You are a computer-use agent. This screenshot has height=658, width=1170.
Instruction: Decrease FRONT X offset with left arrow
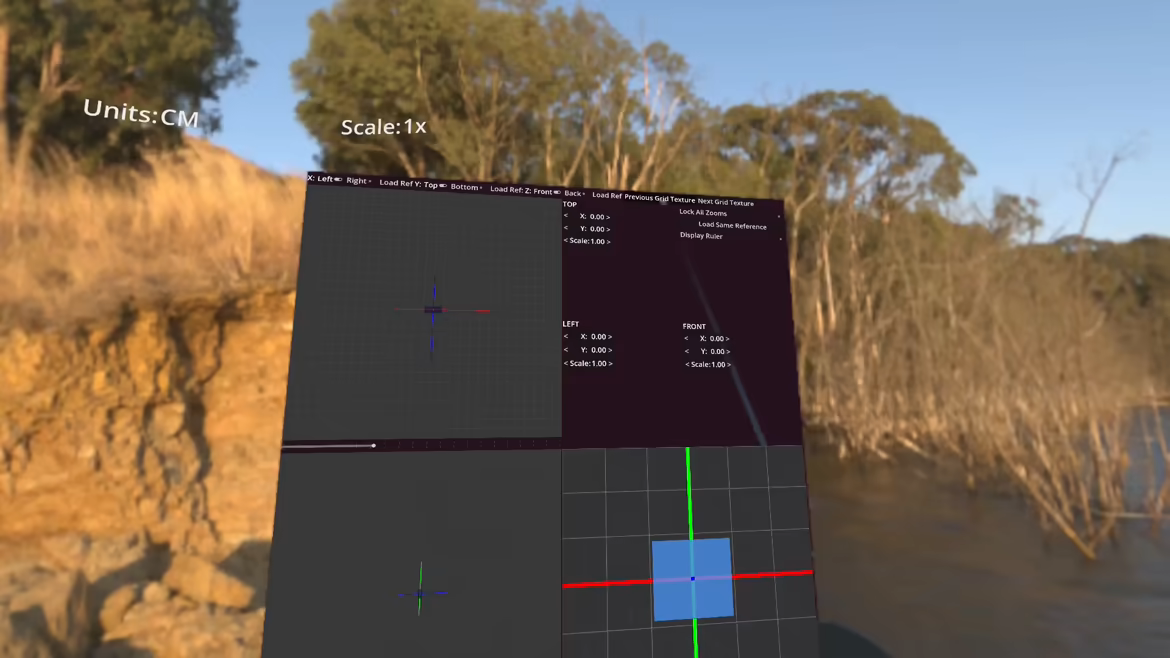686,338
